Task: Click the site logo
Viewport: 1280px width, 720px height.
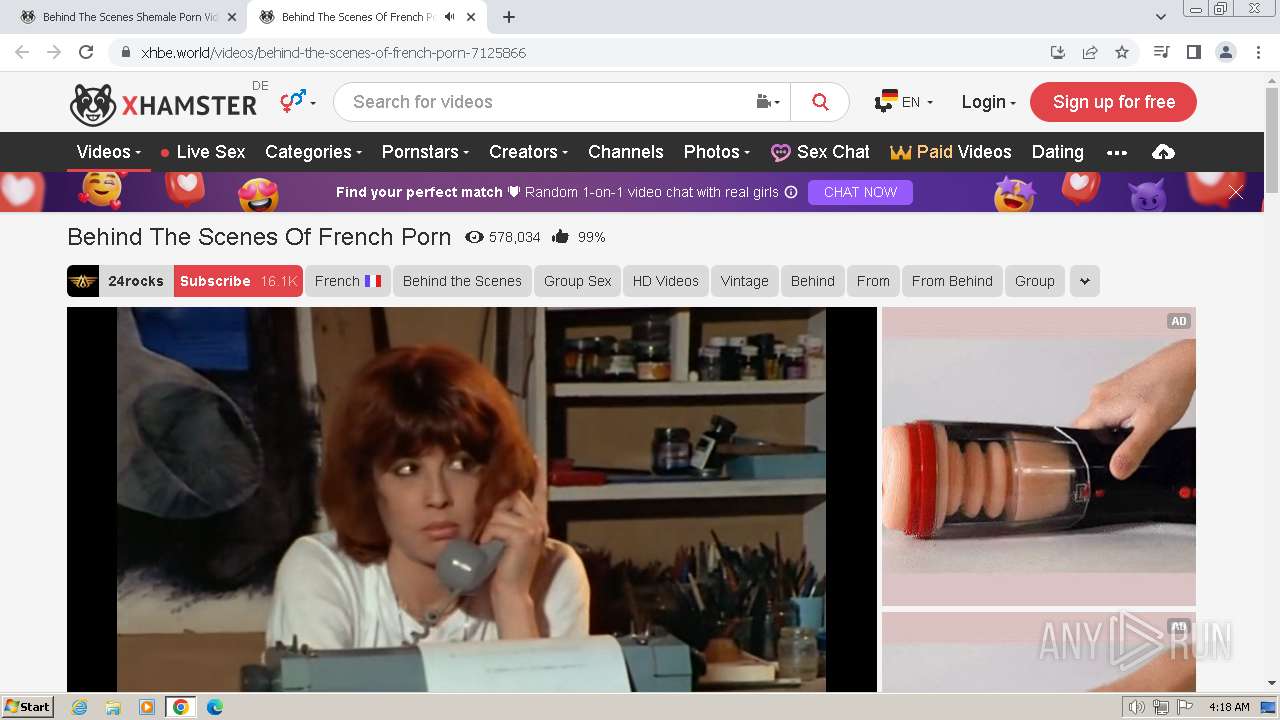Action: (163, 103)
